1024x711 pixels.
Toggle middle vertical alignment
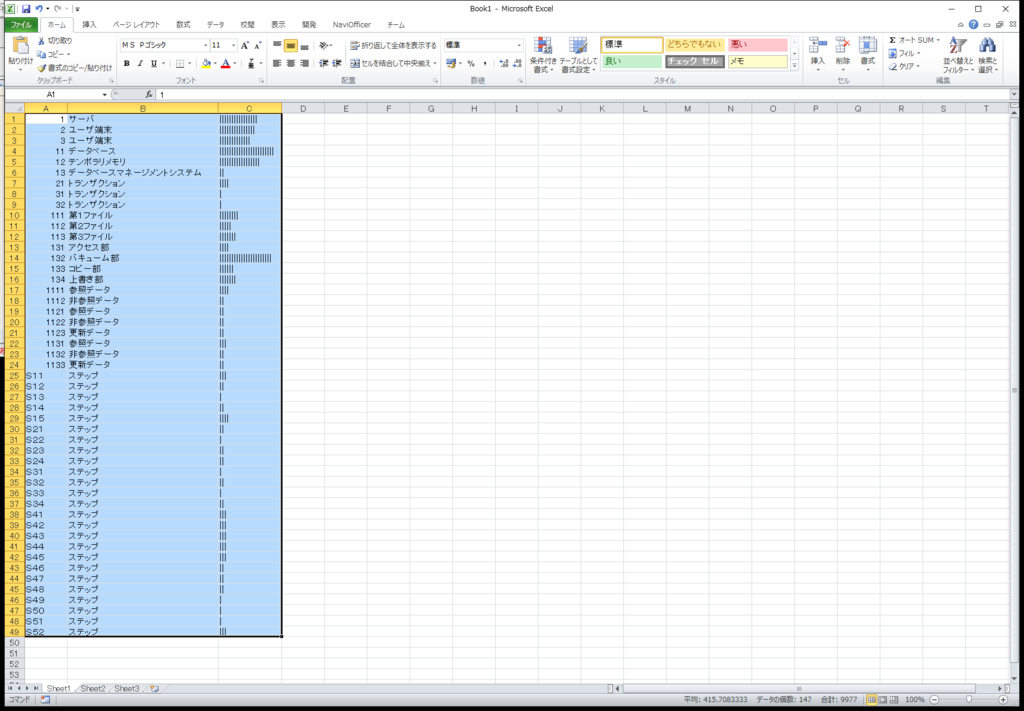(x=291, y=45)
